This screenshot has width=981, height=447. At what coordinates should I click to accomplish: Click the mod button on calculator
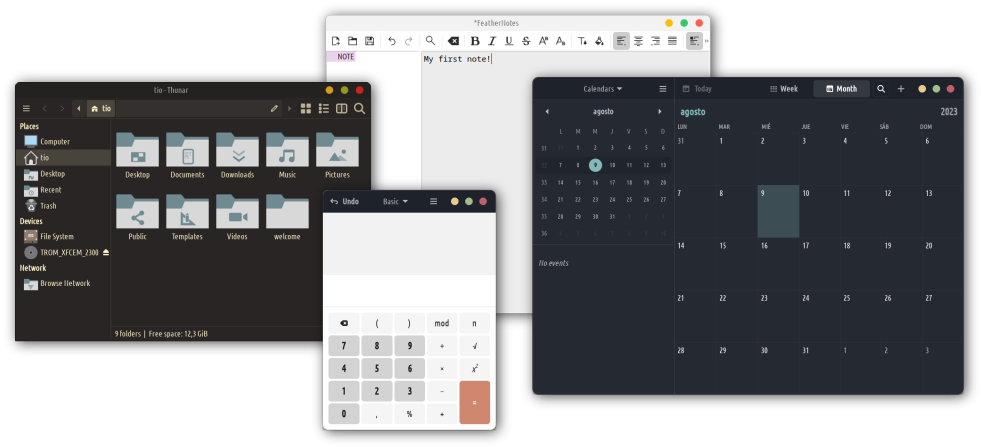[441, 323]
